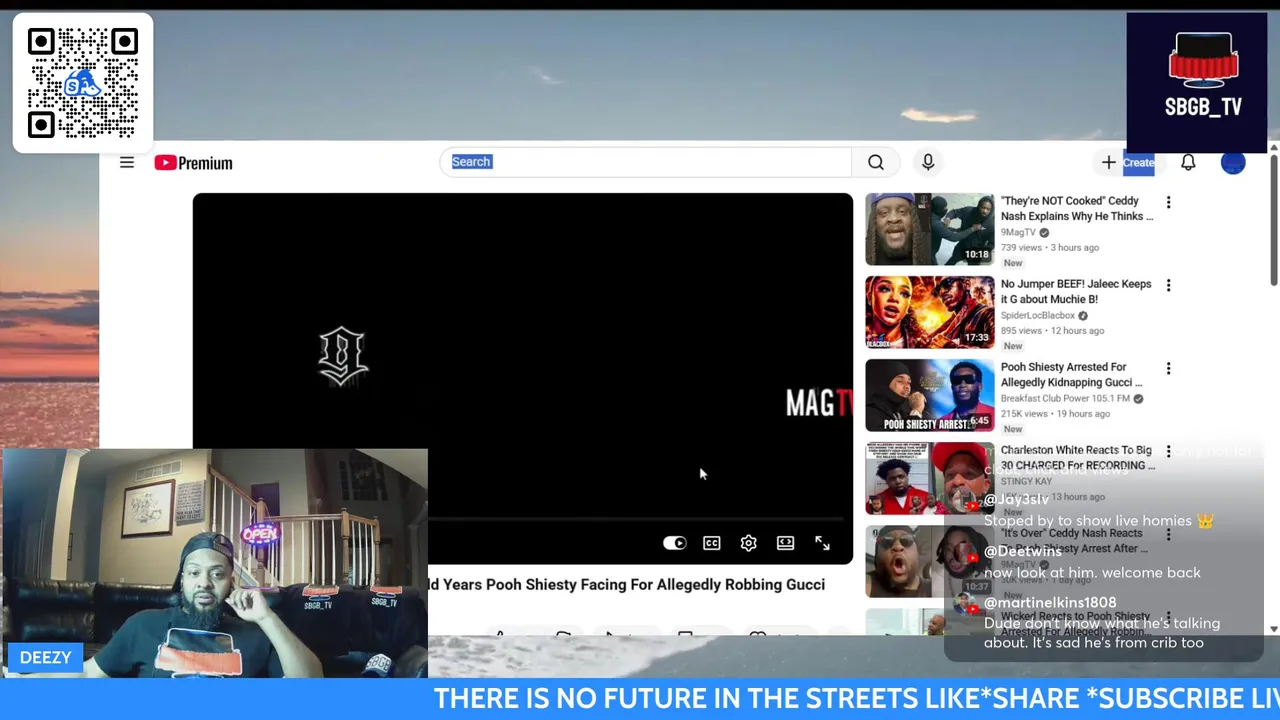
Task: Open title "They're NOT Cooked" Ceddy Nash Explains
Action: [x=1077, y=208]
